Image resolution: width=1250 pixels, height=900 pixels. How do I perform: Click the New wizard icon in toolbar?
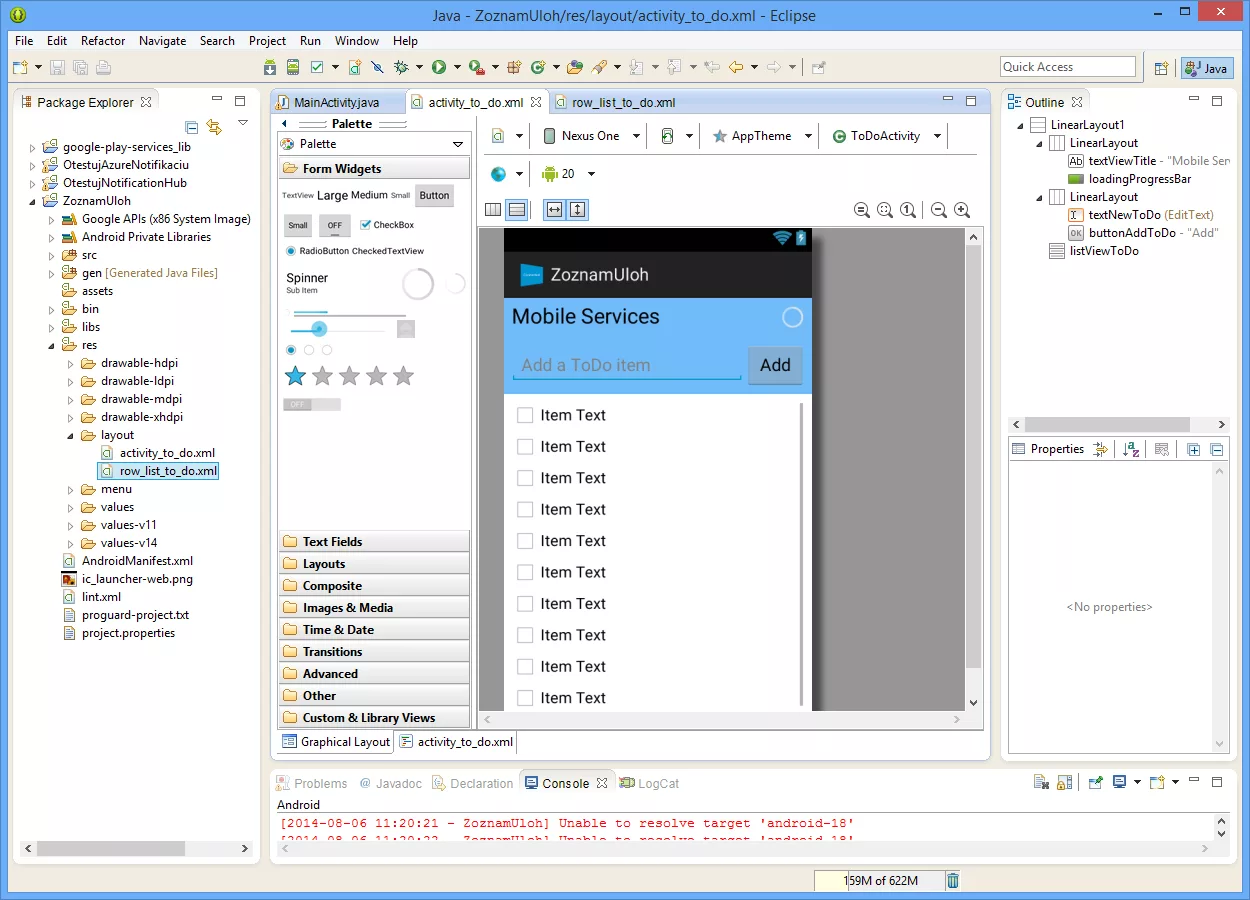click(x=20, y=67)
